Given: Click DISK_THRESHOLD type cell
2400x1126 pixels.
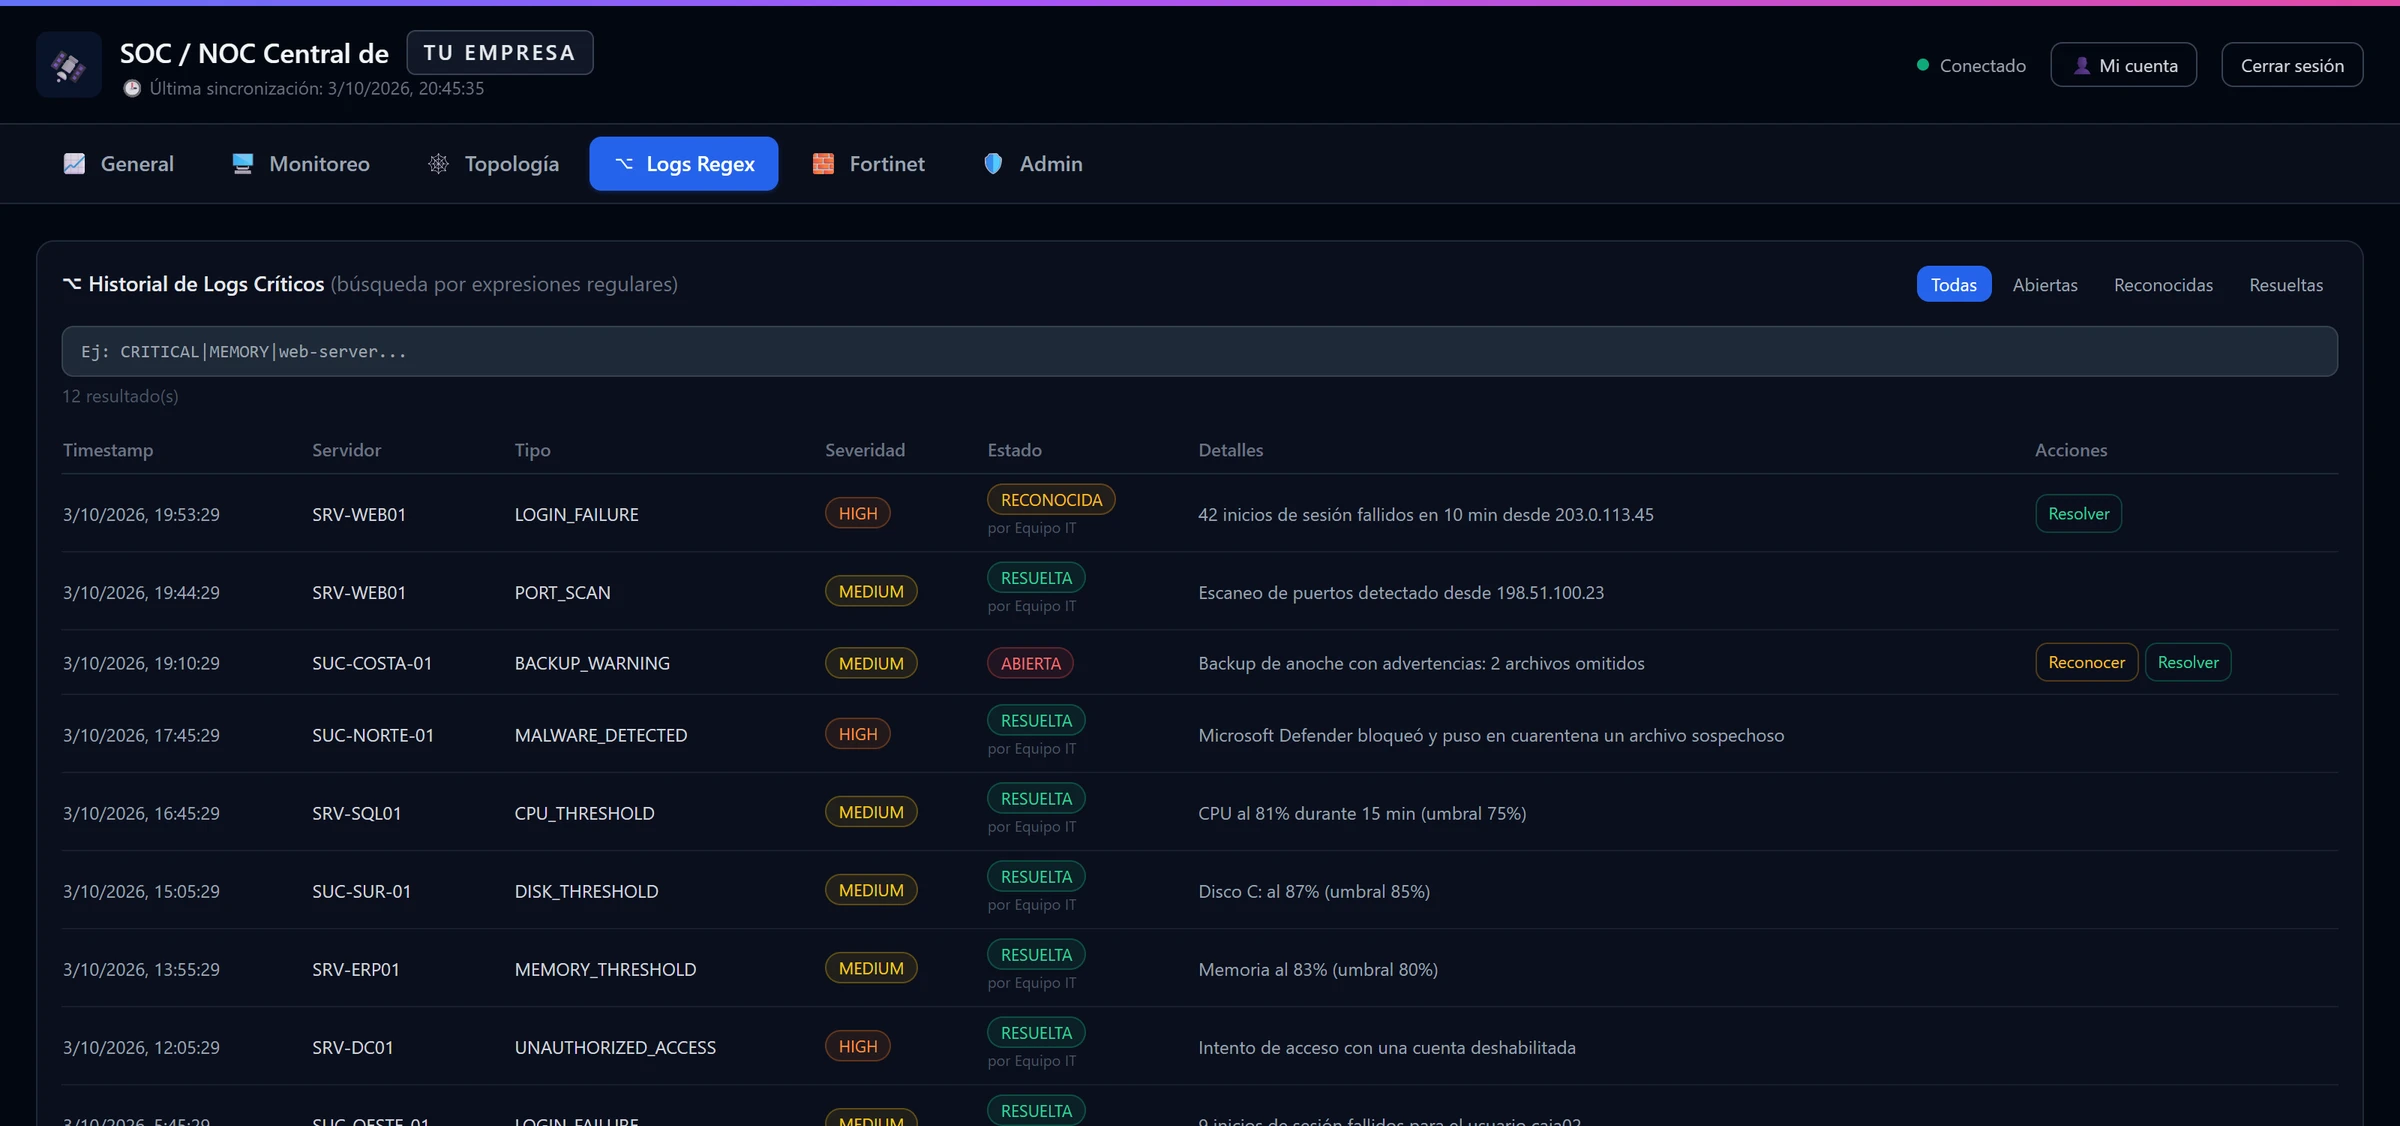Looking at the screenshot, I should point(586,892).
